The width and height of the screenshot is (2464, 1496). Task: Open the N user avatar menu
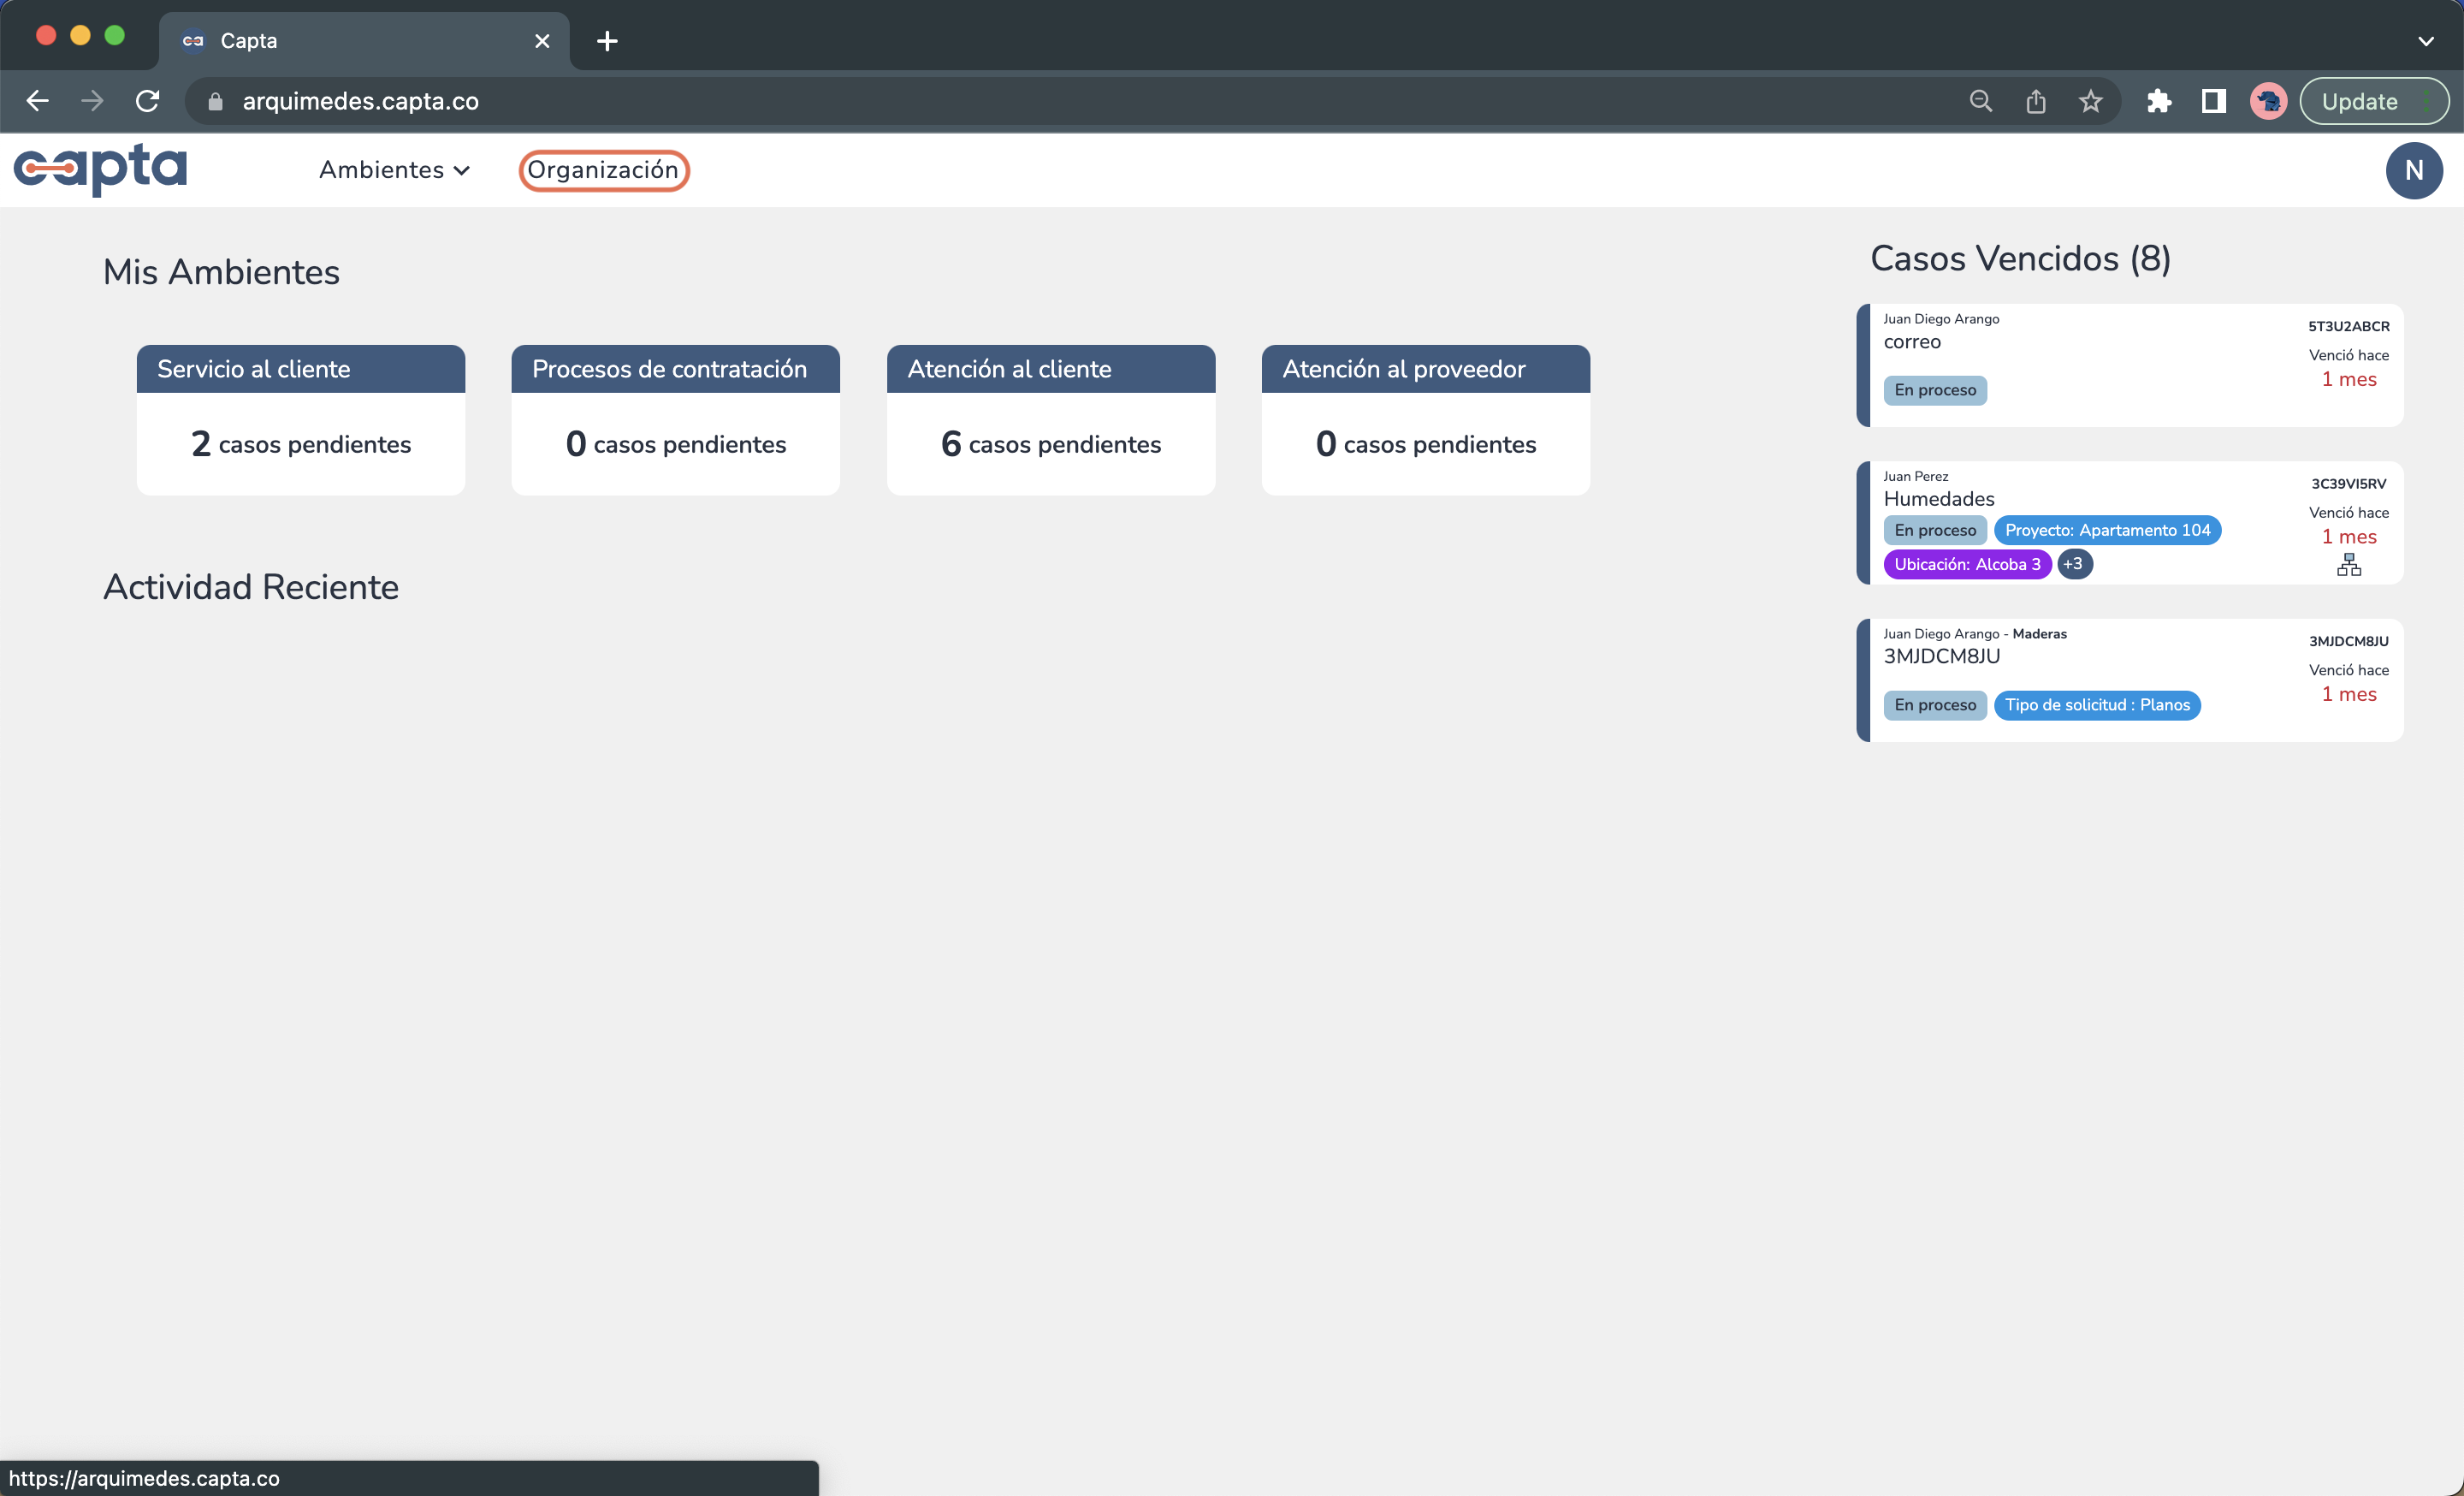point(2413,171)
